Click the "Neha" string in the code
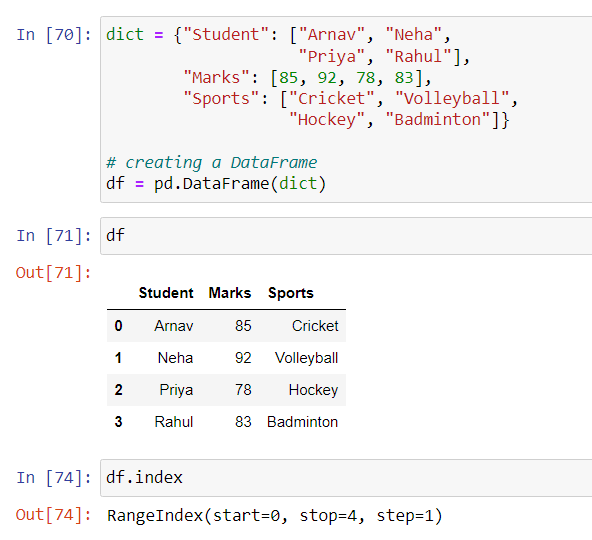The height and width of the screenshot is (540, 592). [414, 35]
